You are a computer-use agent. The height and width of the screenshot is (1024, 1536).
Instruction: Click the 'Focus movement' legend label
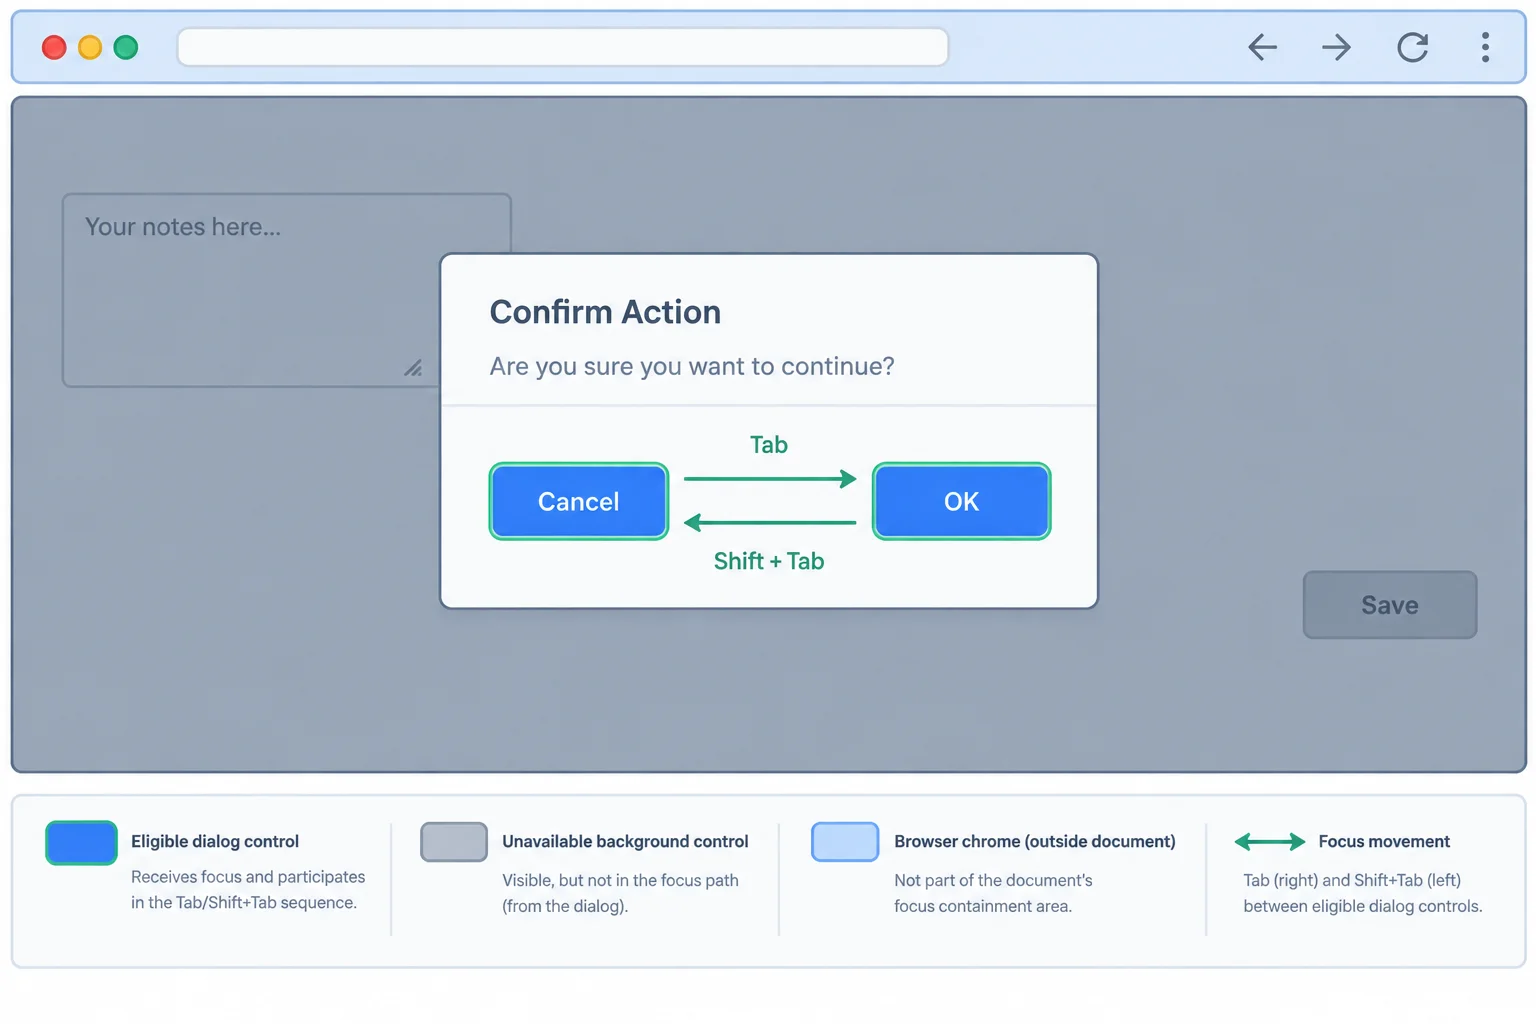pyautogui.click(x=1384, y=842)
